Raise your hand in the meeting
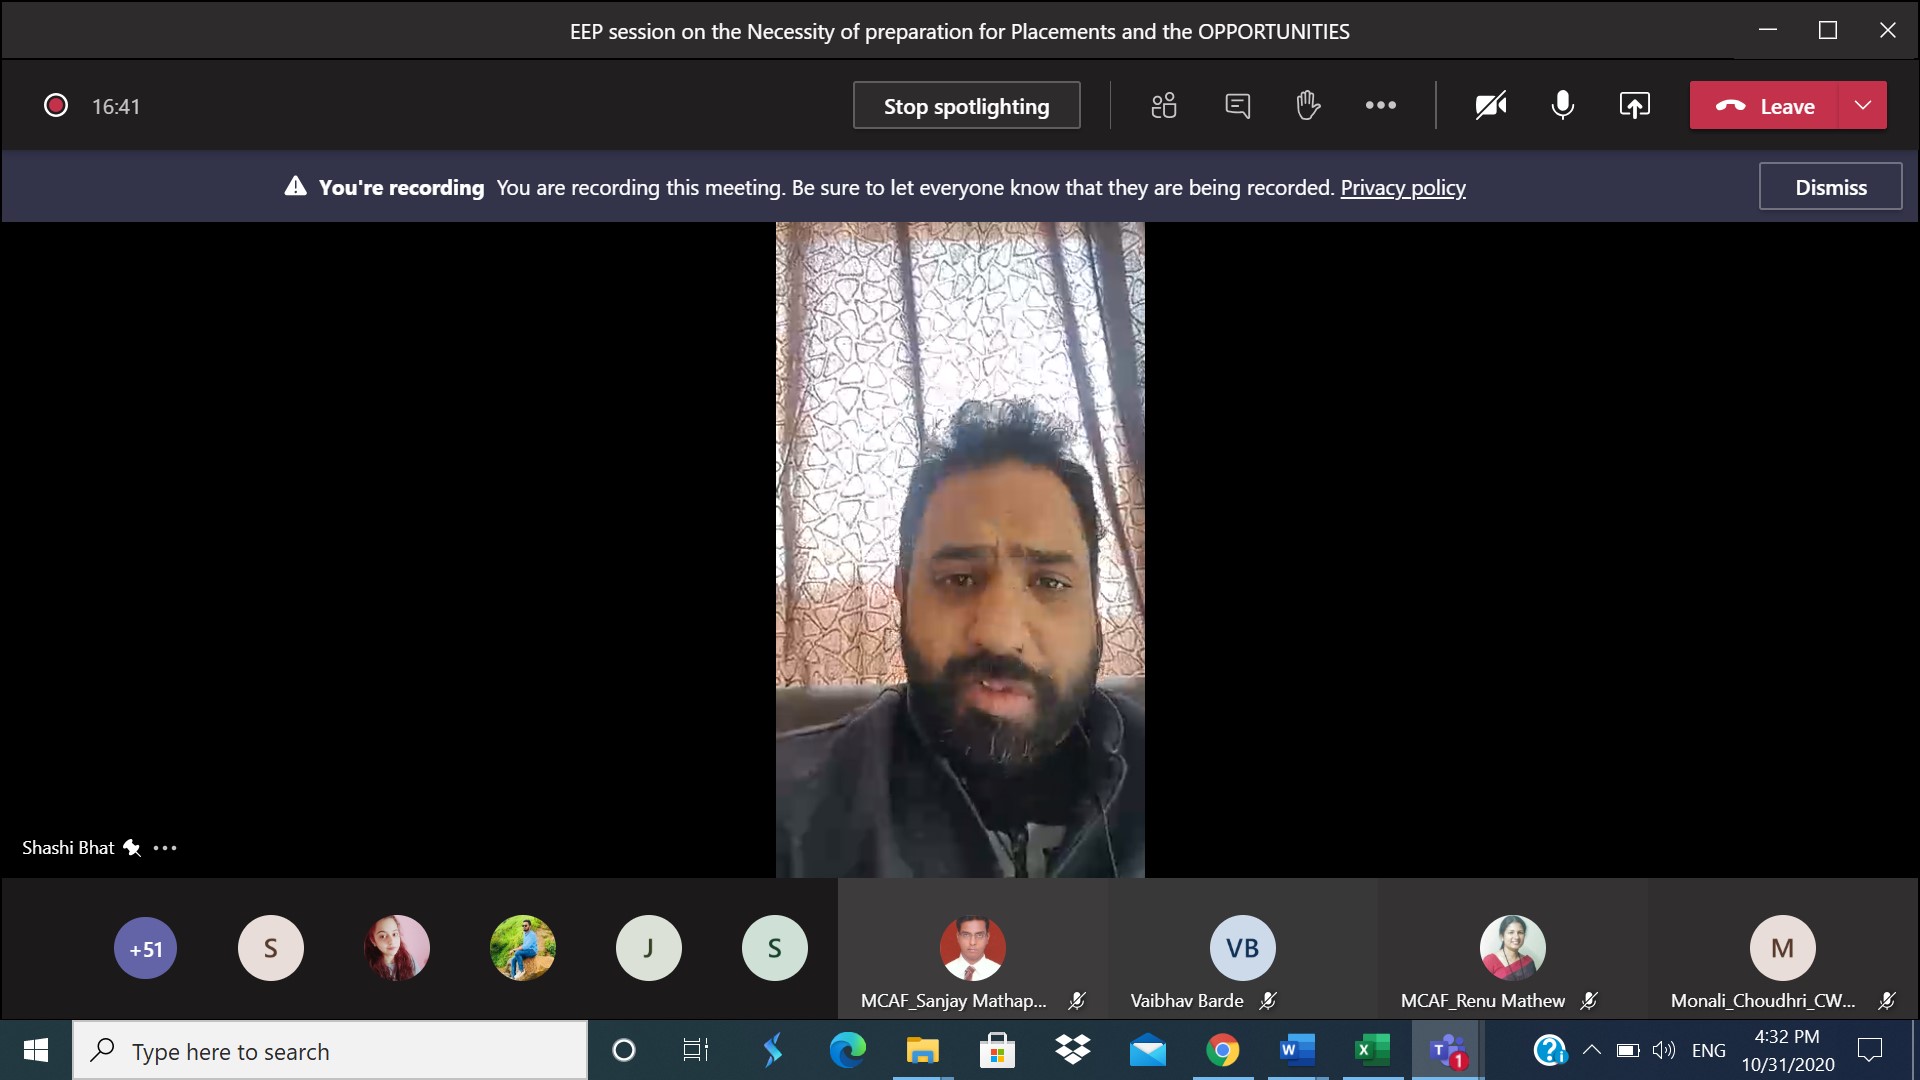The image size is (1920, 1080). point(1308,106)
